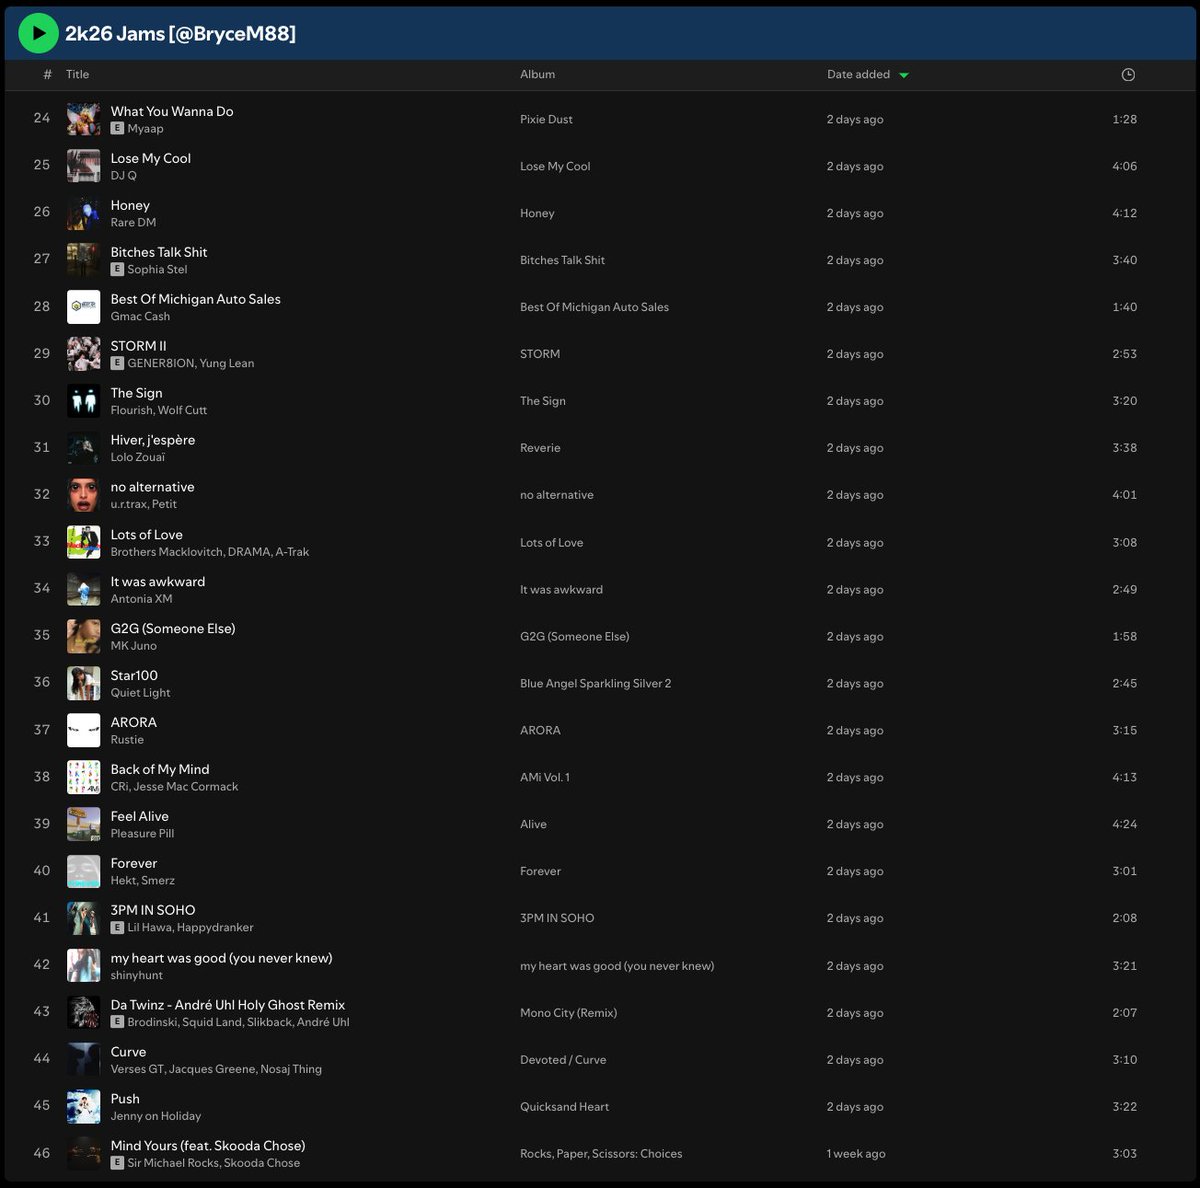Open the Lose My Cool cover thumbnail
The width and height of the screenshot is (1200, 1188).
pyautogui.click(x=83, y=166)
